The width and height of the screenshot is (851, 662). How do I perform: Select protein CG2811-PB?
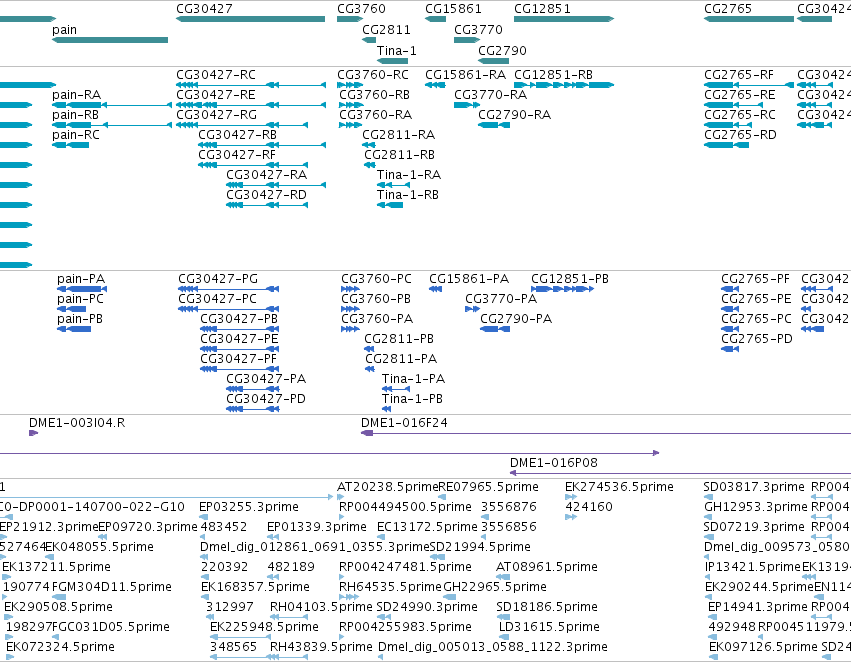pos(369,349)
